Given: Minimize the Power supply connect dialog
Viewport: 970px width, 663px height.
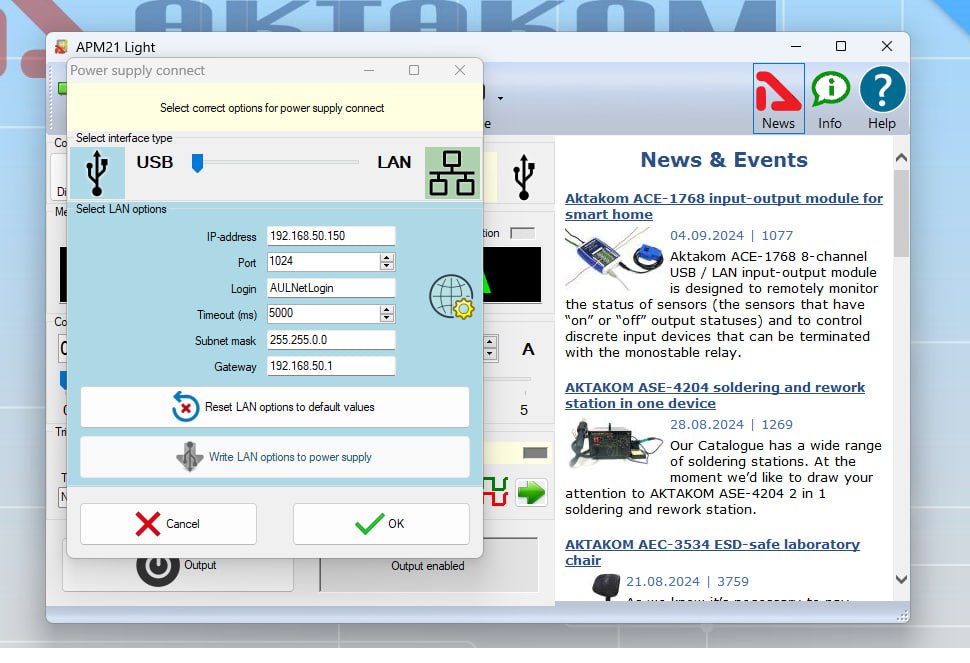Looking at the screenshot, I should [369, 71].
